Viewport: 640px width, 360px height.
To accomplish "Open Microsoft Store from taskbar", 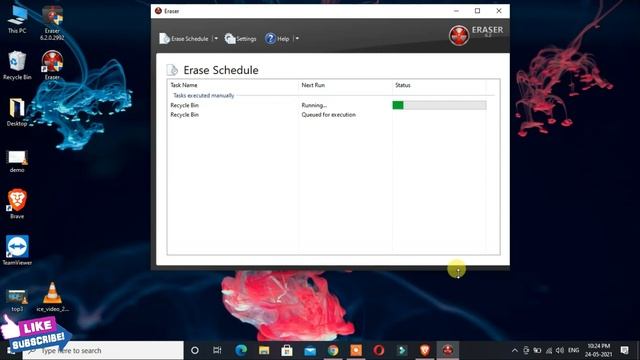I will pyautogui.click(x=287, y=350).
